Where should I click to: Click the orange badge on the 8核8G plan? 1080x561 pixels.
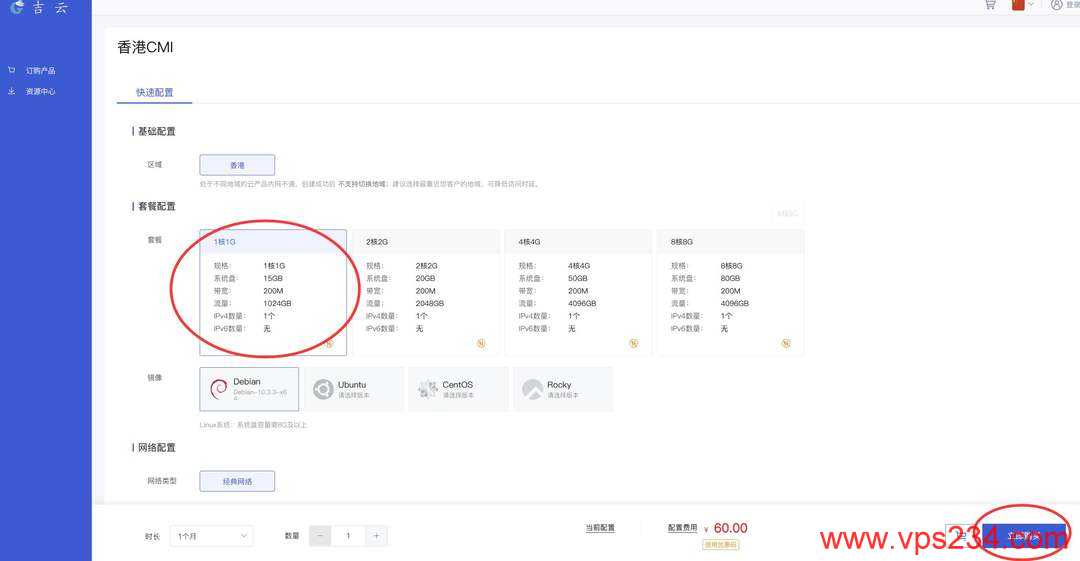pyautogui.click(x=786, y=343)
